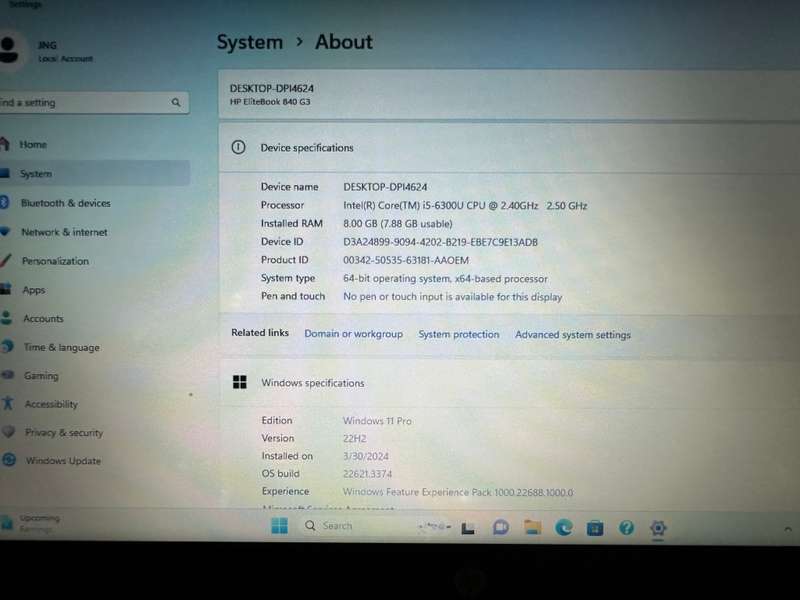The height and width of the screenshot is (600, 800).
Task: Launch Microsoft Edge from the taskbar
Action: 564,528
